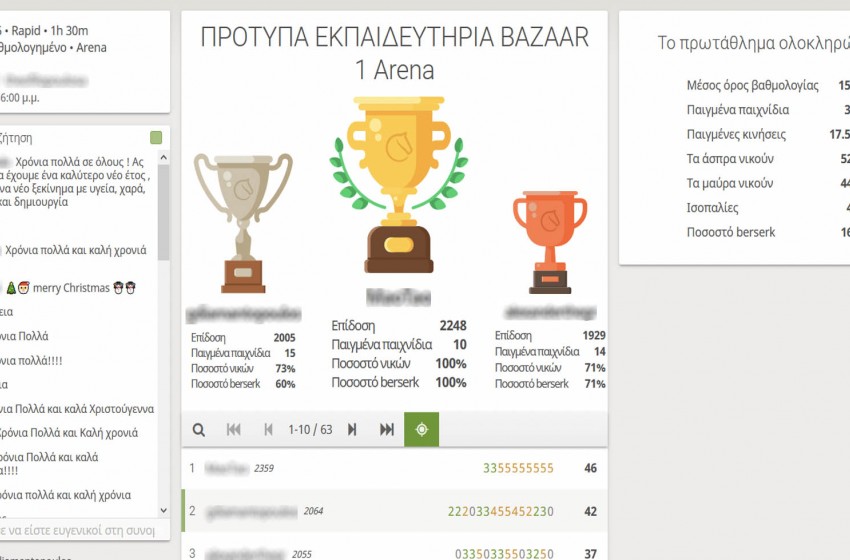Click score sheet 222033455452230
850x560 pixels.
pyautogui.click(x=501, y=511)
